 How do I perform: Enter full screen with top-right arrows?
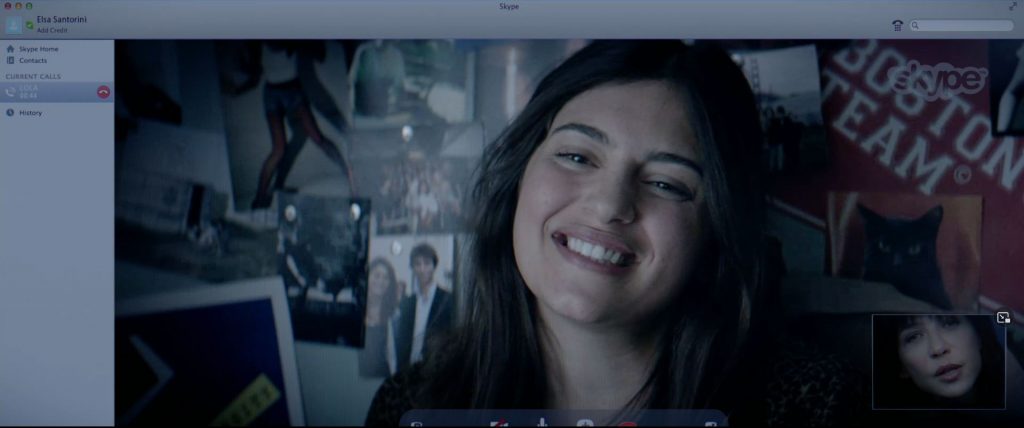point(1012,7)
